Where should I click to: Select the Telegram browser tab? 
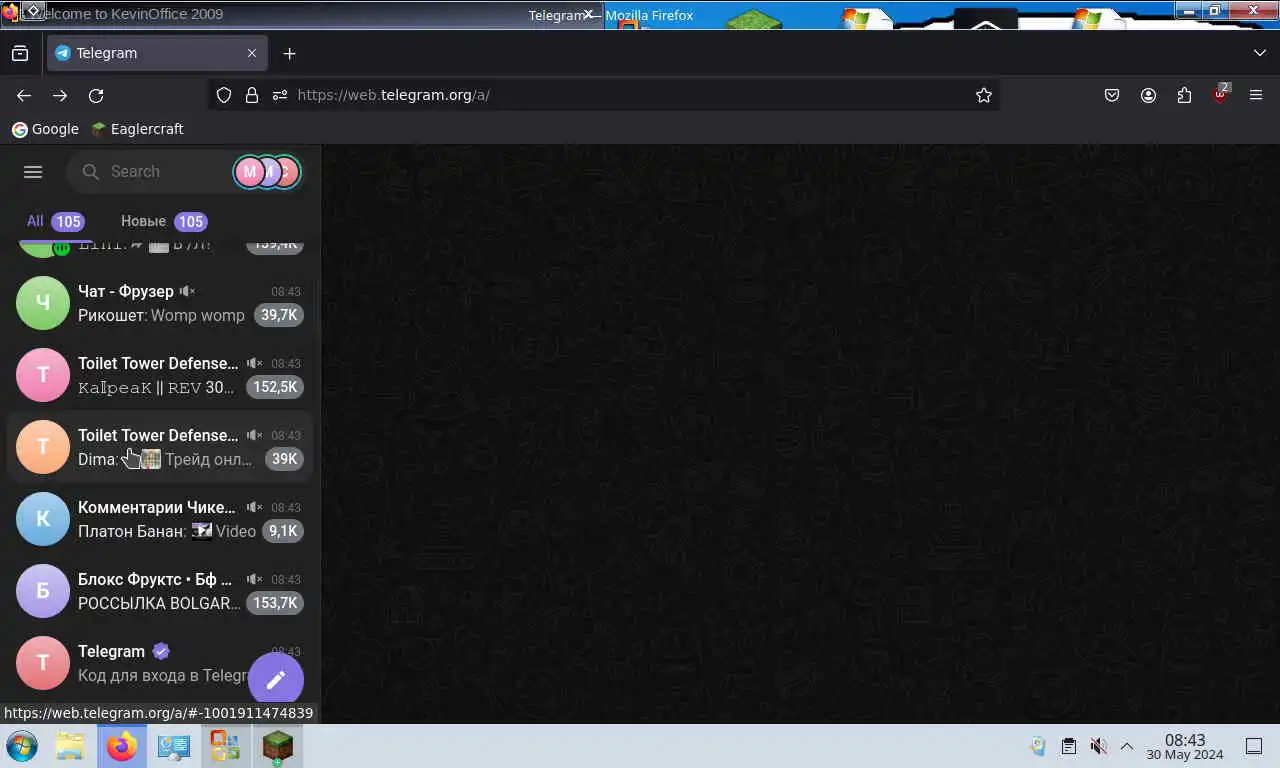click(x=157, y=53)
